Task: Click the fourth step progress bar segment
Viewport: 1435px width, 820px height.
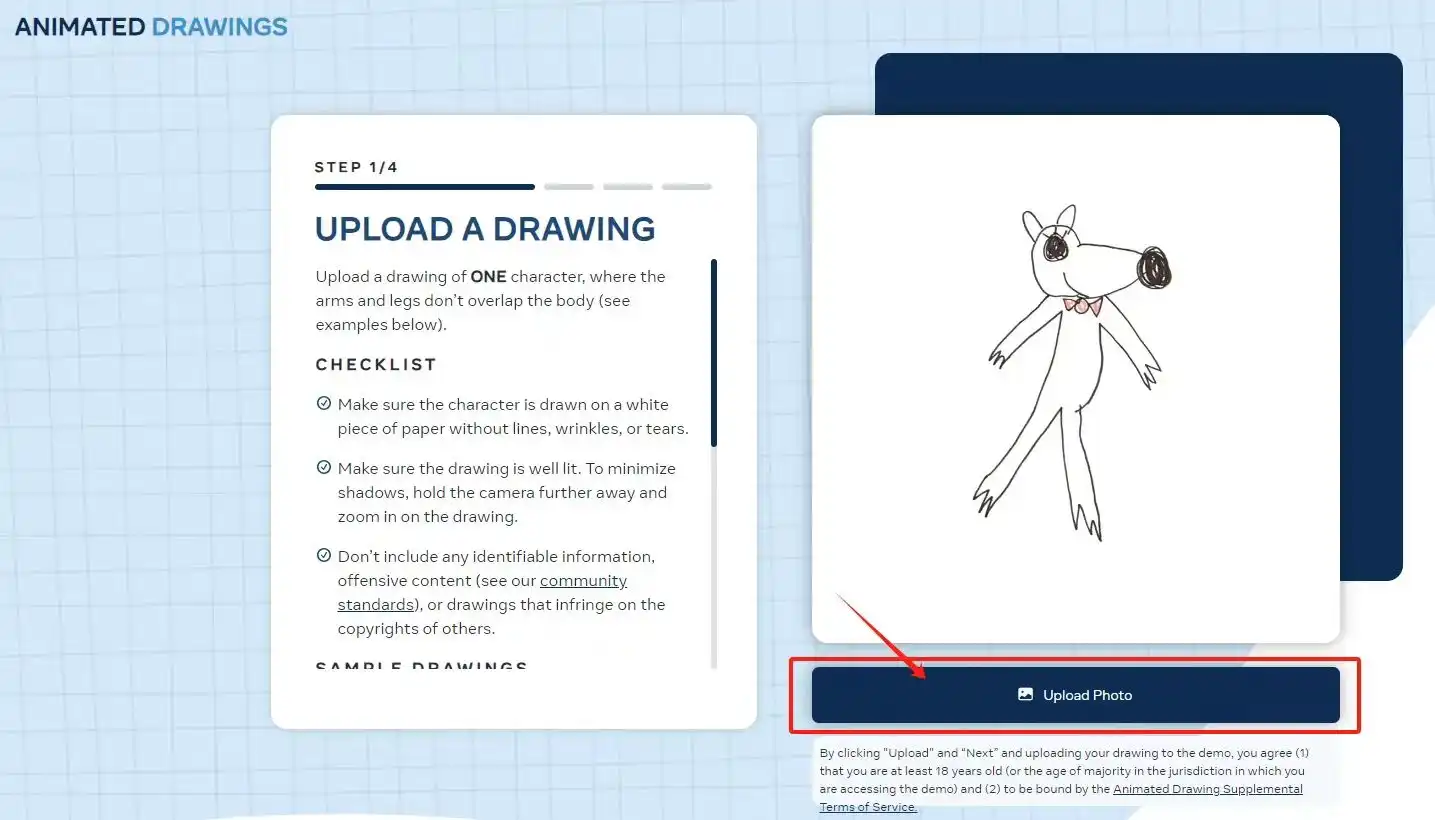Action: (687, 187)
